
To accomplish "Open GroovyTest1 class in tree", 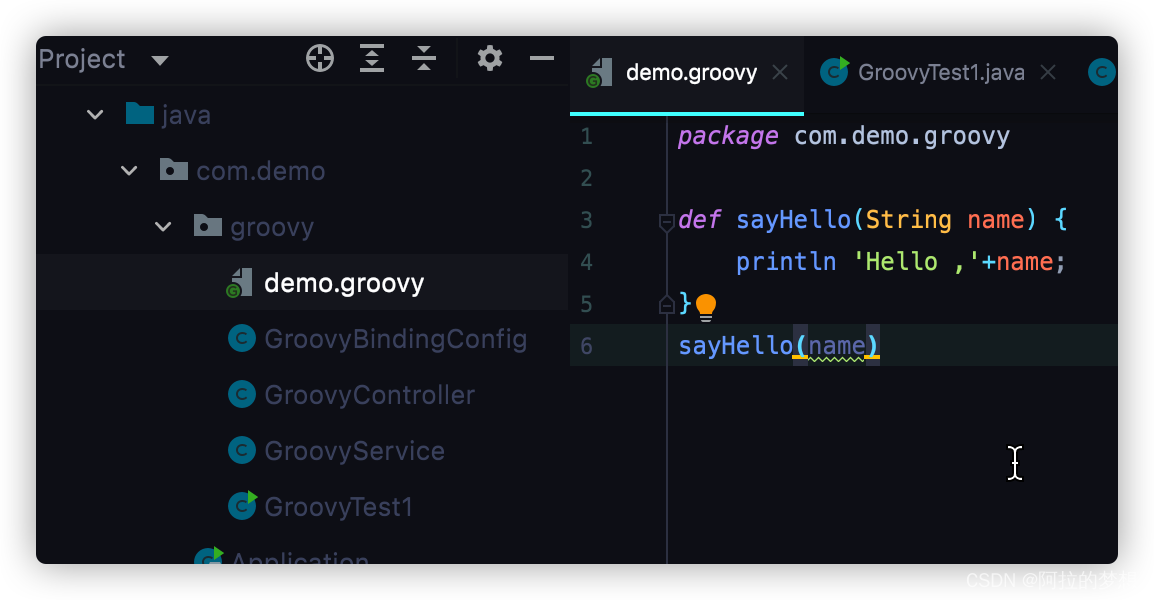I will (x=338, y=507).
